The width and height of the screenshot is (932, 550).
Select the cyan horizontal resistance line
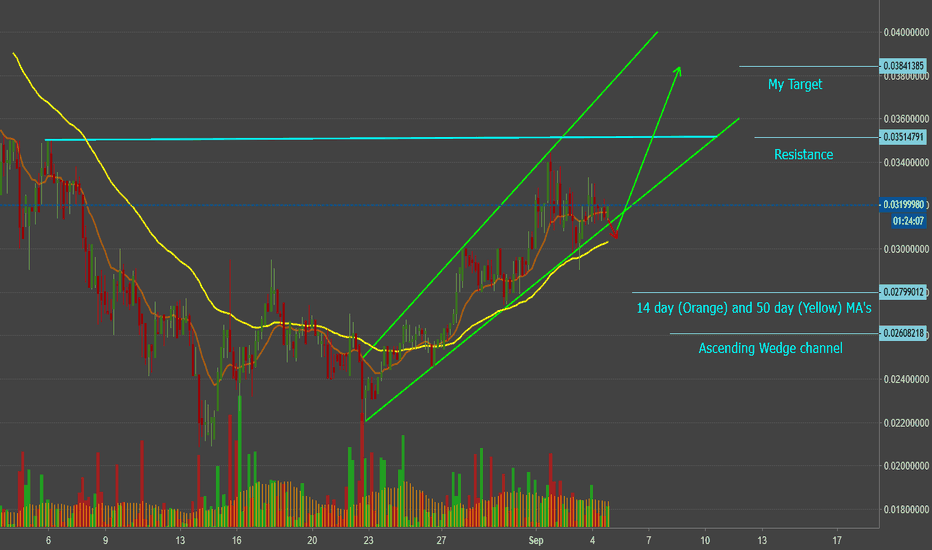(380, 139)
